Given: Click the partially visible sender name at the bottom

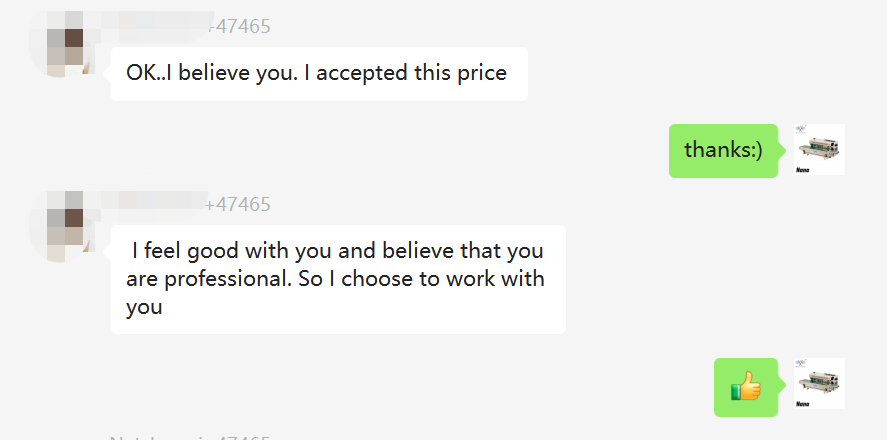Looking at the screenshot, I should coord(190,437).
